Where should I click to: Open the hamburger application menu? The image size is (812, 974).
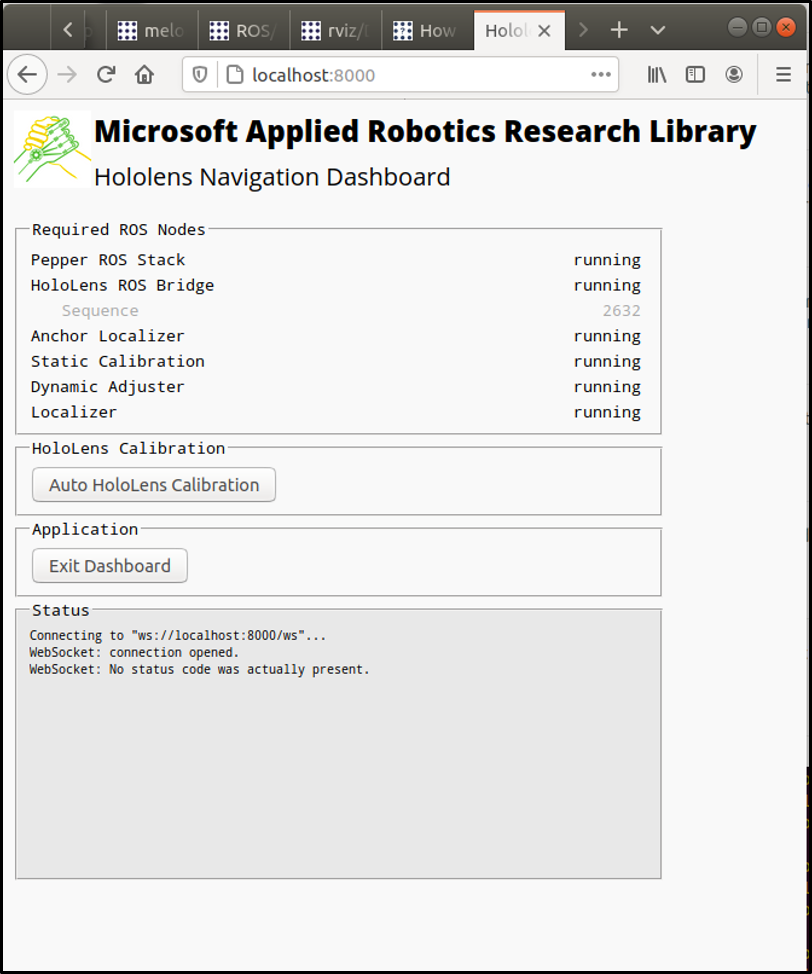point(783,75)
